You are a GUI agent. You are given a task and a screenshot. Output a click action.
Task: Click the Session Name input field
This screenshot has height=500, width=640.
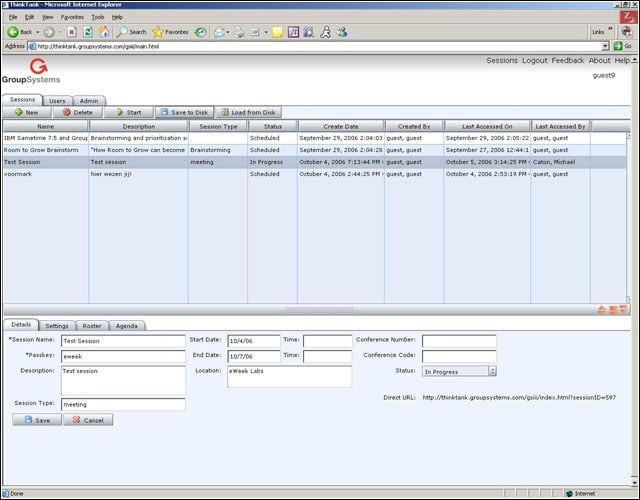(123, 341)
